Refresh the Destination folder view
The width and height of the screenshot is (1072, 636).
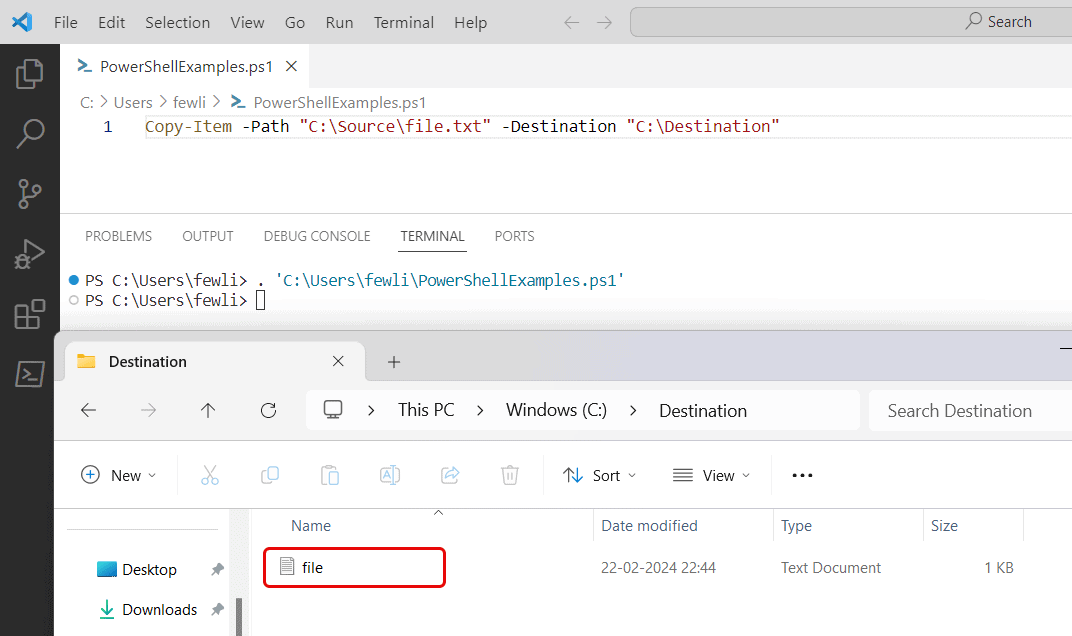click(268, 410)
